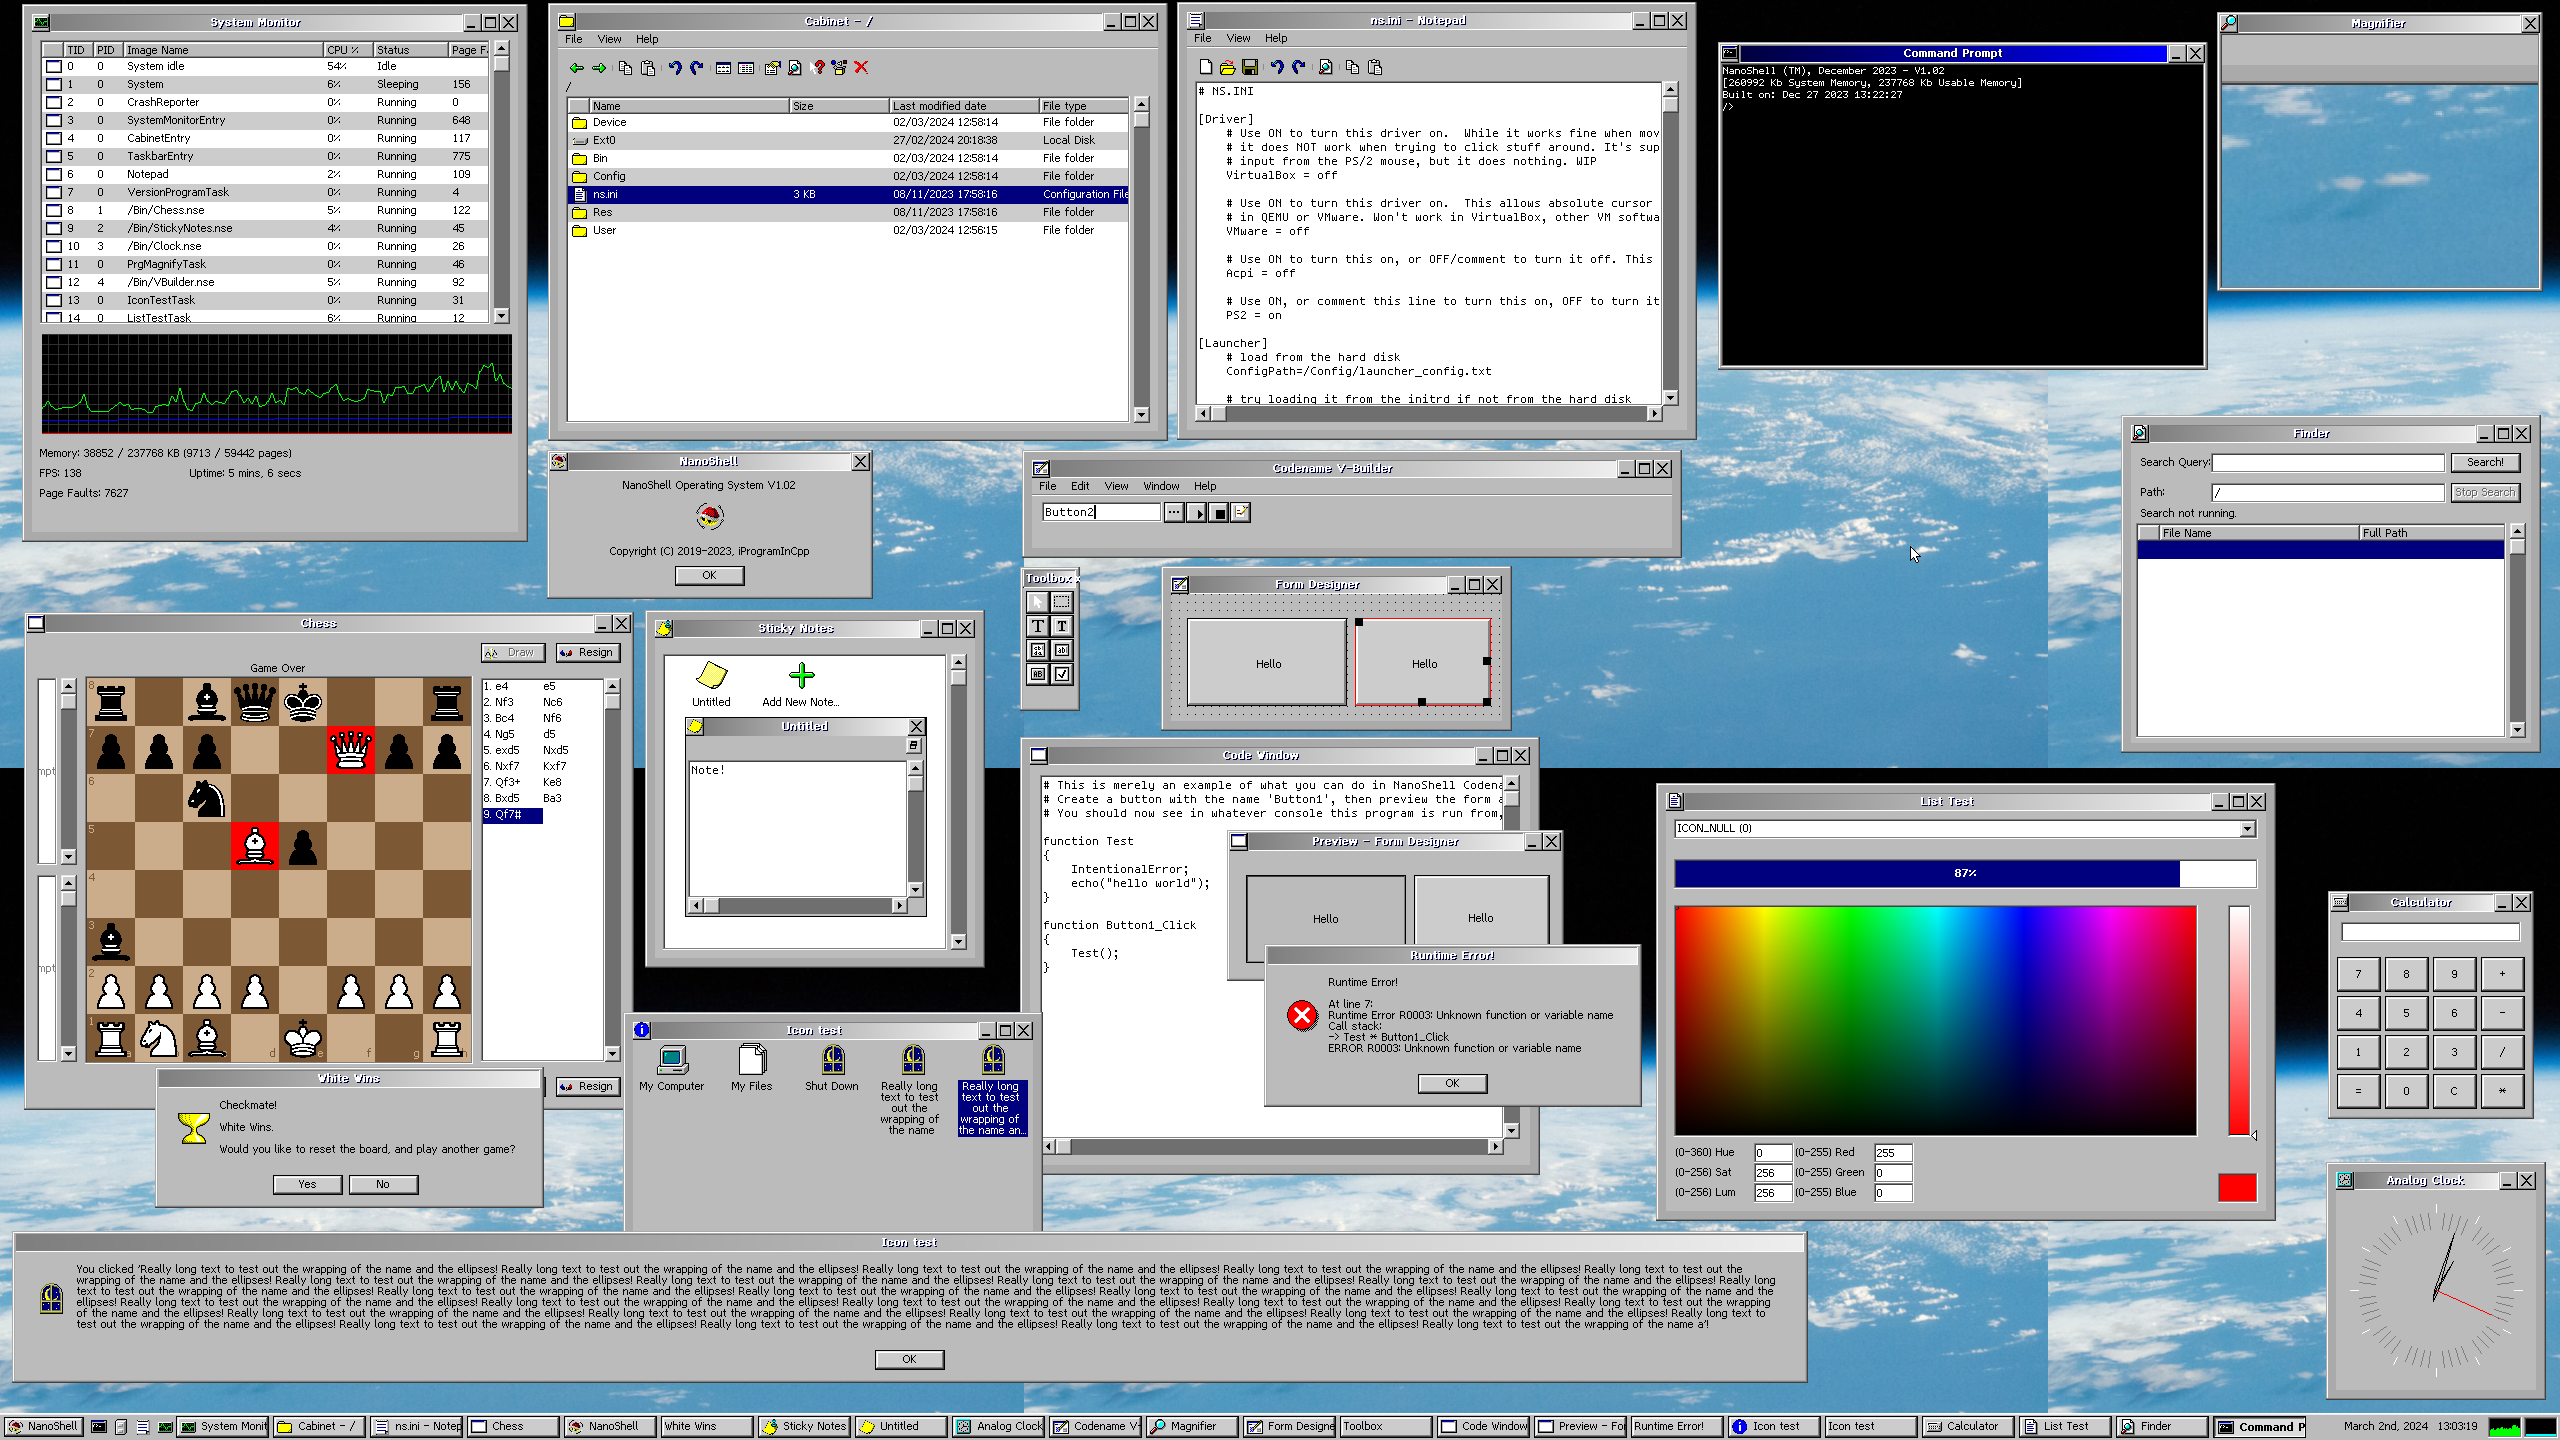The width and height of the screenshot is (2560, 1440).
Task: Click the green Add New Note plus icon
Action: pos(801,676)
